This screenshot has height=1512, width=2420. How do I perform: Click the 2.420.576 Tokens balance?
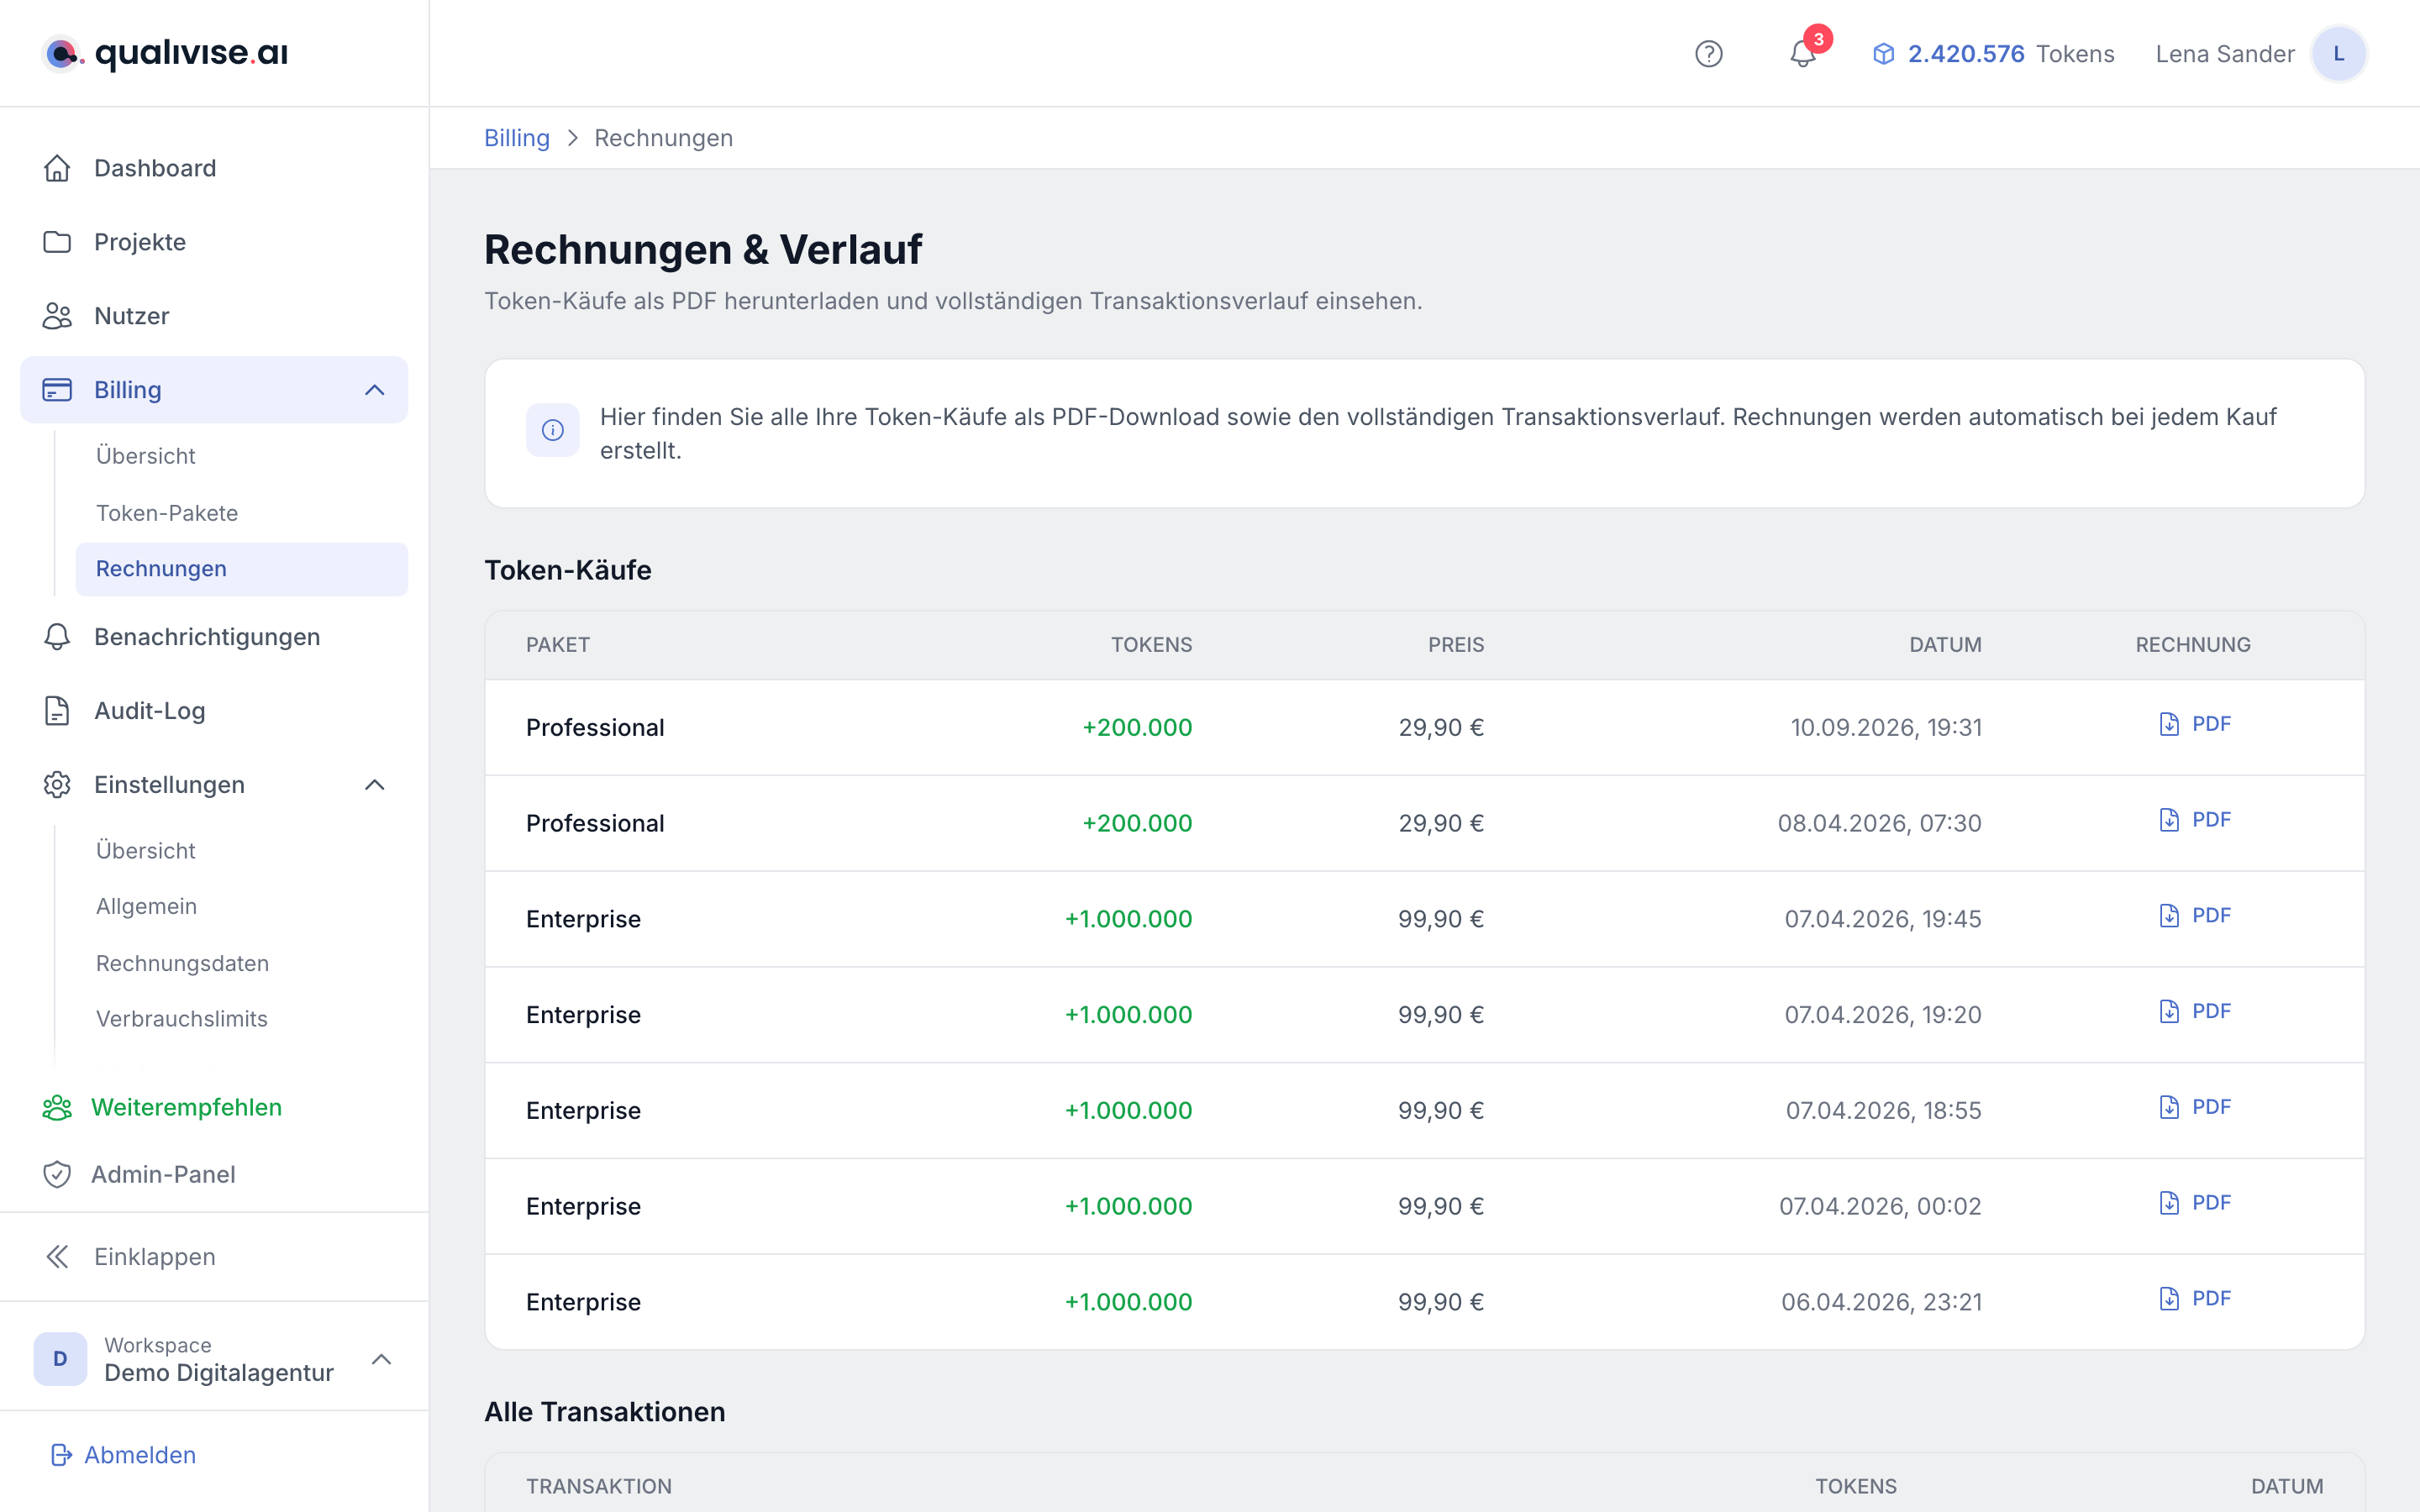point(1993,54)
